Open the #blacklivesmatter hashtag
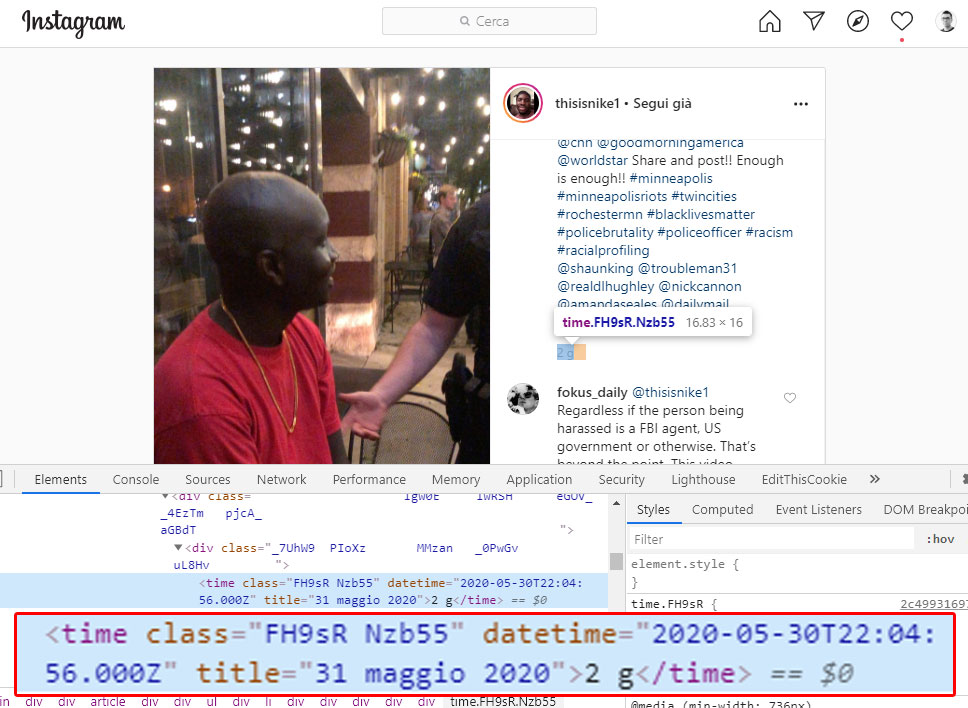This screenshot has height=708, width=968. (x=701, y=214)
